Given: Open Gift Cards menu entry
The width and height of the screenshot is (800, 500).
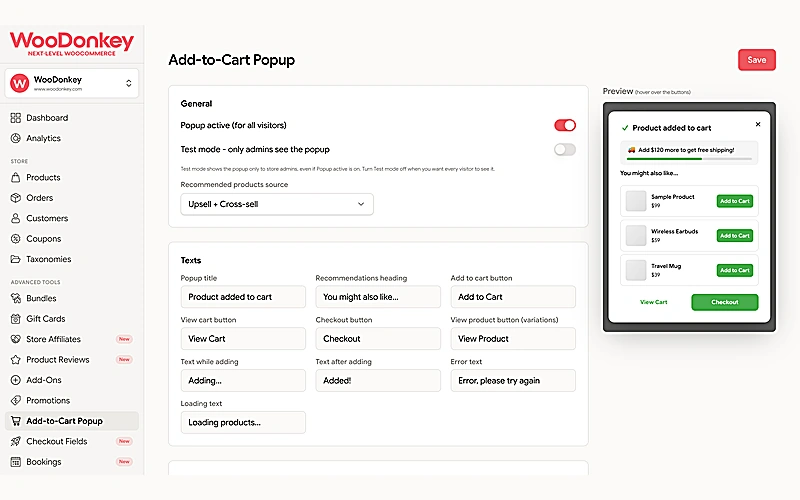Looking at the screenshot, I should coord(72,319).
